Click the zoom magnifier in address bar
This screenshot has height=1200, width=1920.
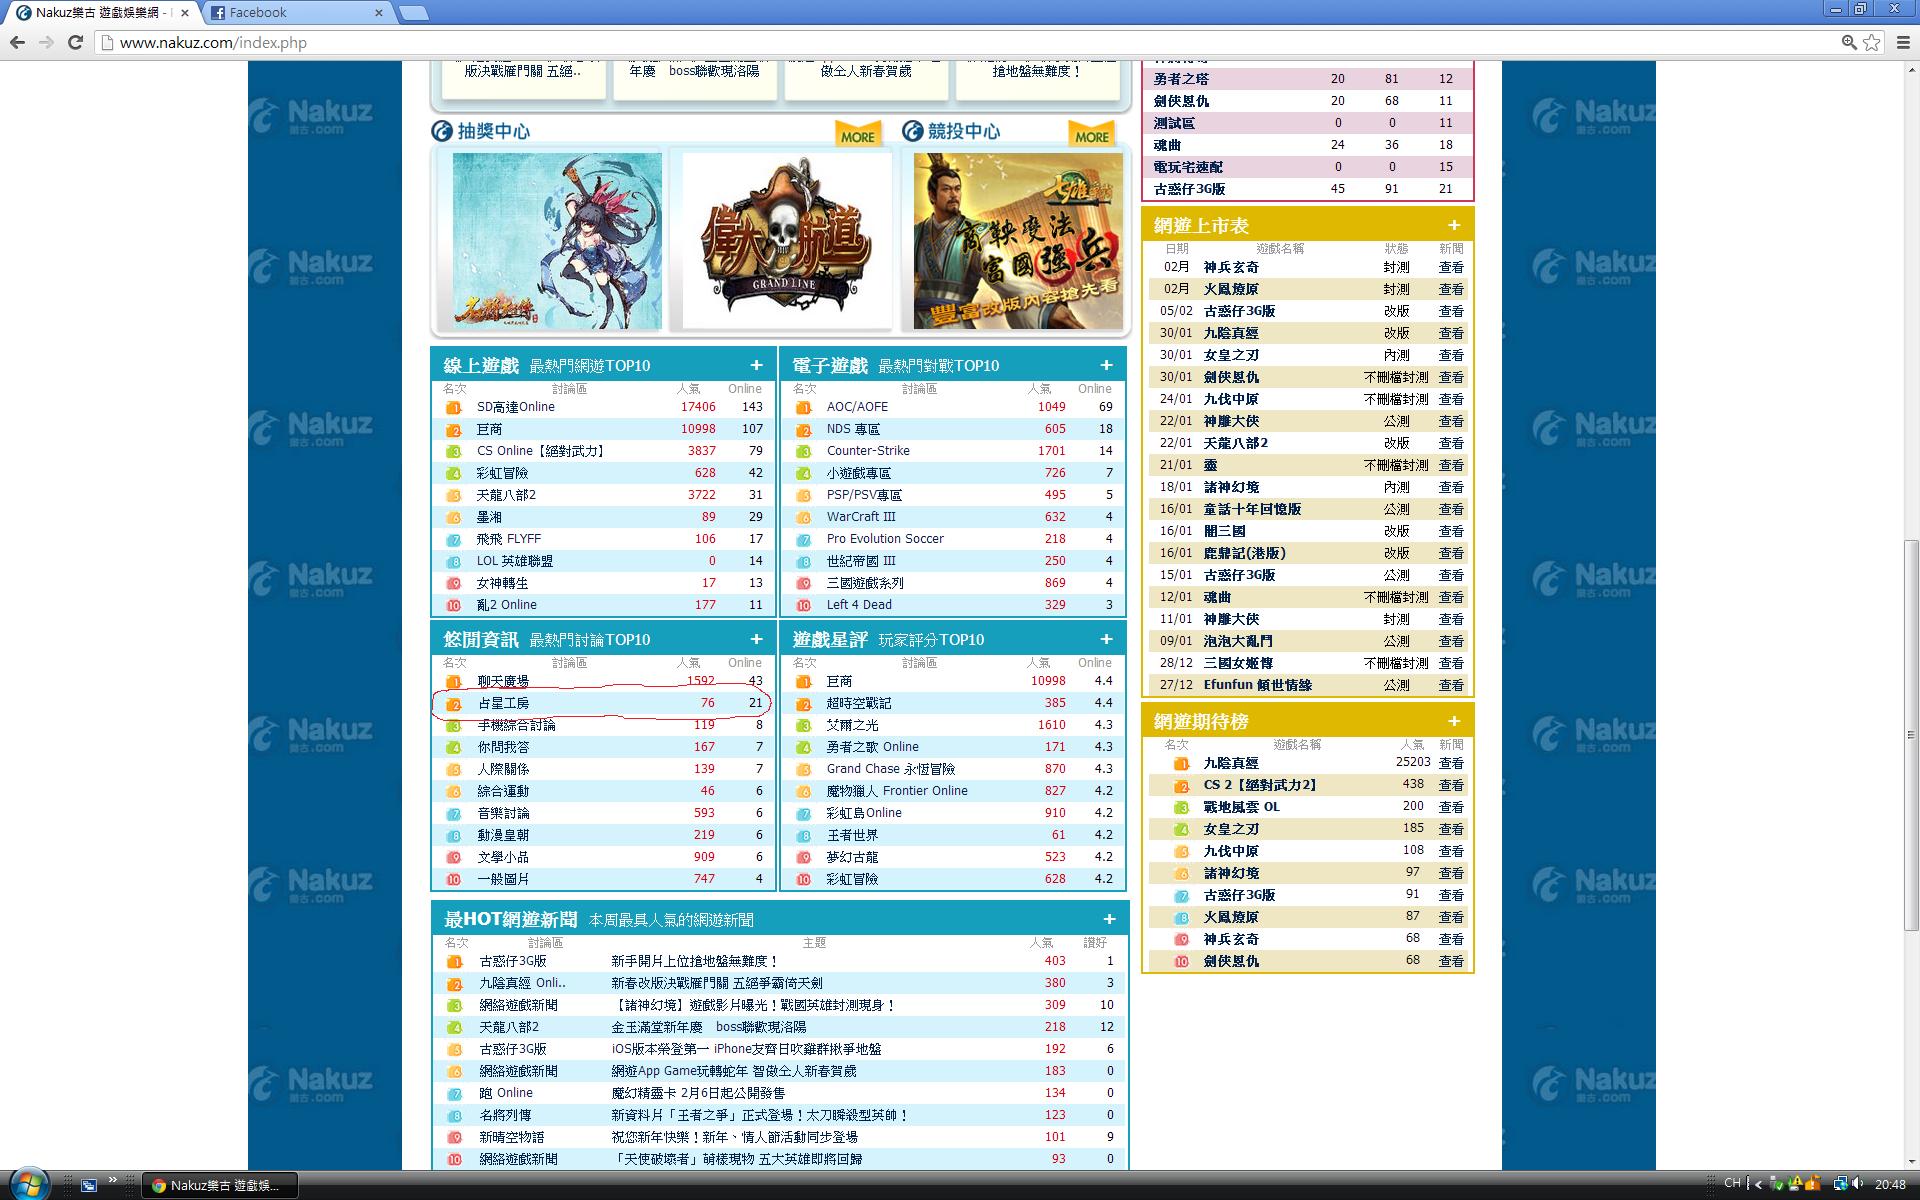(1849, 42)
